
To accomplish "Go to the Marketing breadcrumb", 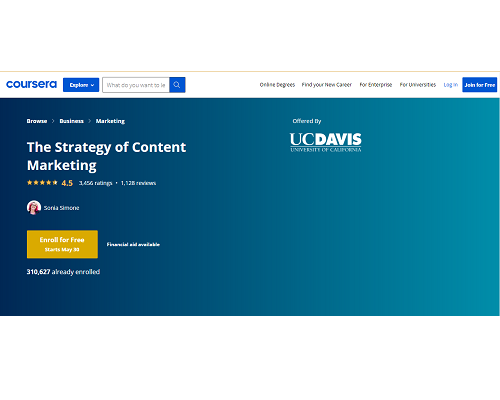I will point(110,121).
